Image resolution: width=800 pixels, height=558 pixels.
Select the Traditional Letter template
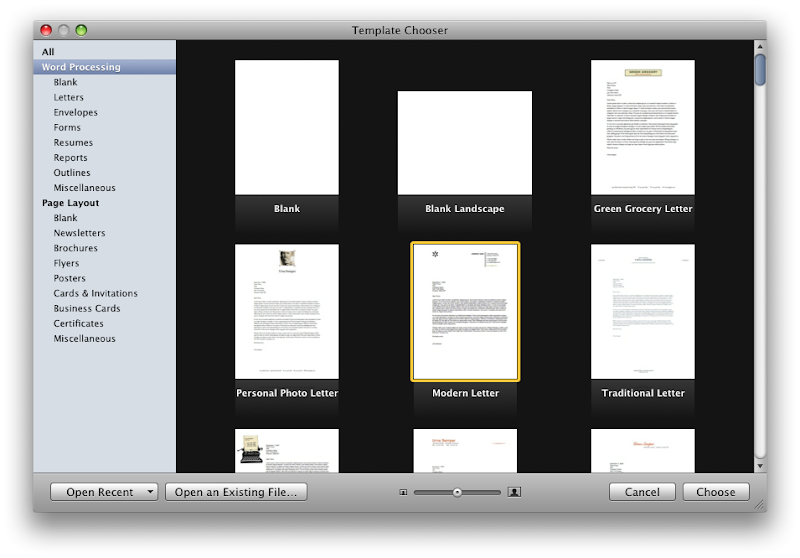pos(642,311)
